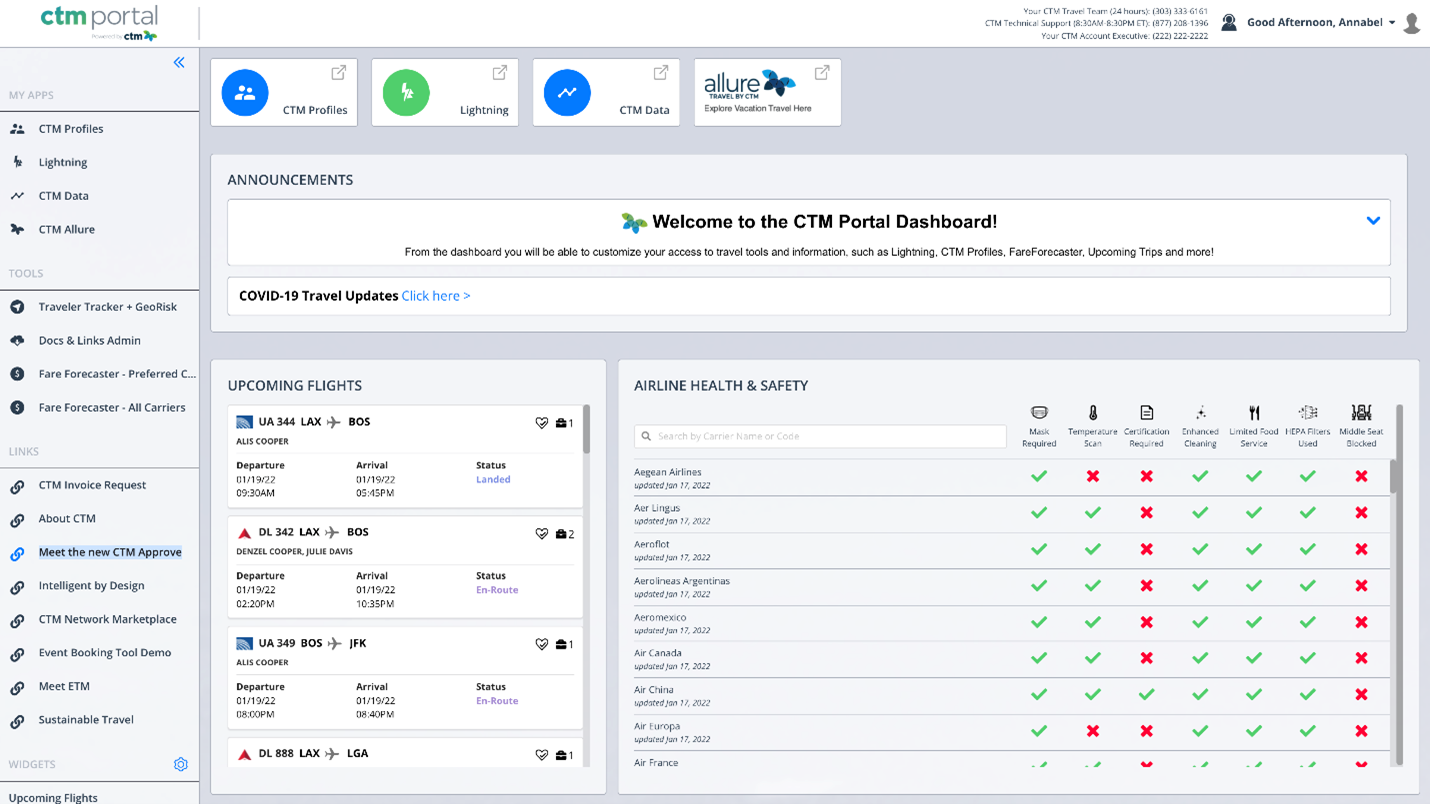Click the HEPA Filters Used icon

[1308, 412]
